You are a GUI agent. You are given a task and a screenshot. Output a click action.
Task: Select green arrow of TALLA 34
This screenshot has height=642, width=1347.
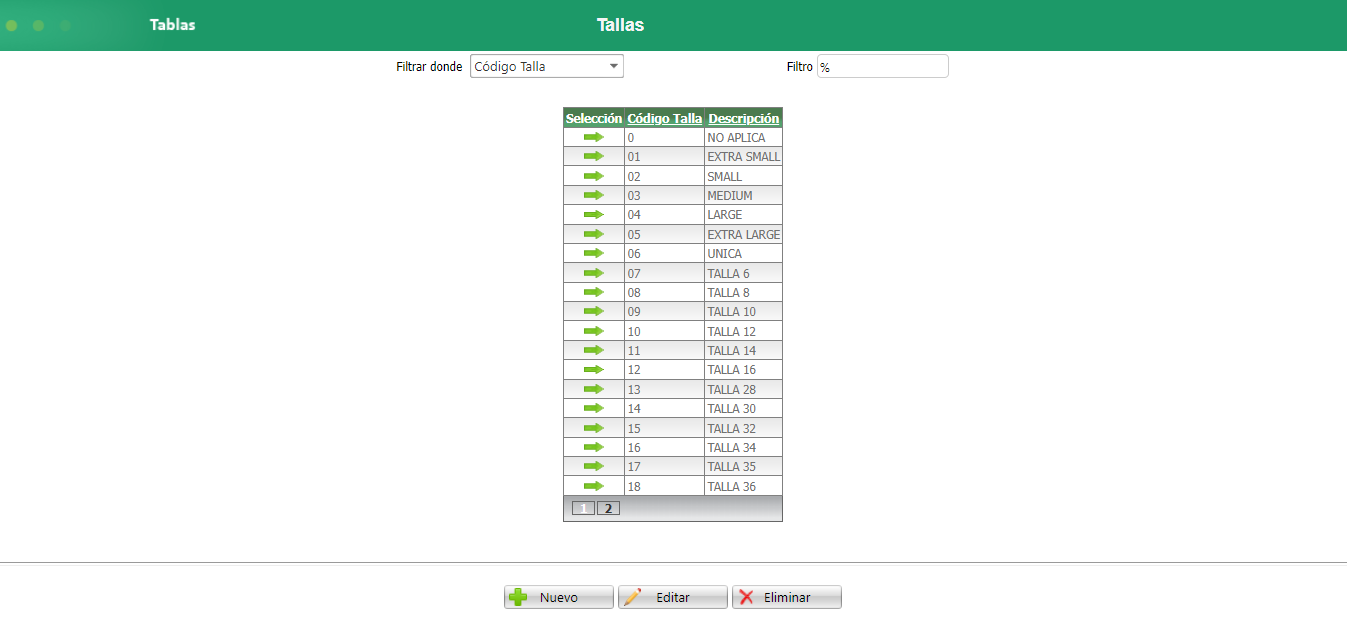point(594,447)
